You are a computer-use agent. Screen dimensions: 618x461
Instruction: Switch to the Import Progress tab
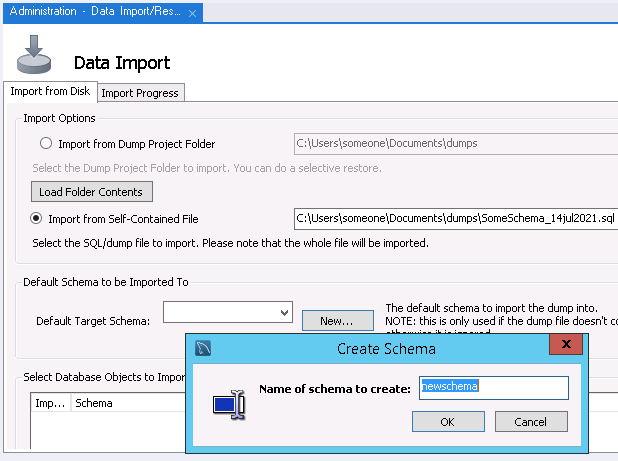coord(140,93)
